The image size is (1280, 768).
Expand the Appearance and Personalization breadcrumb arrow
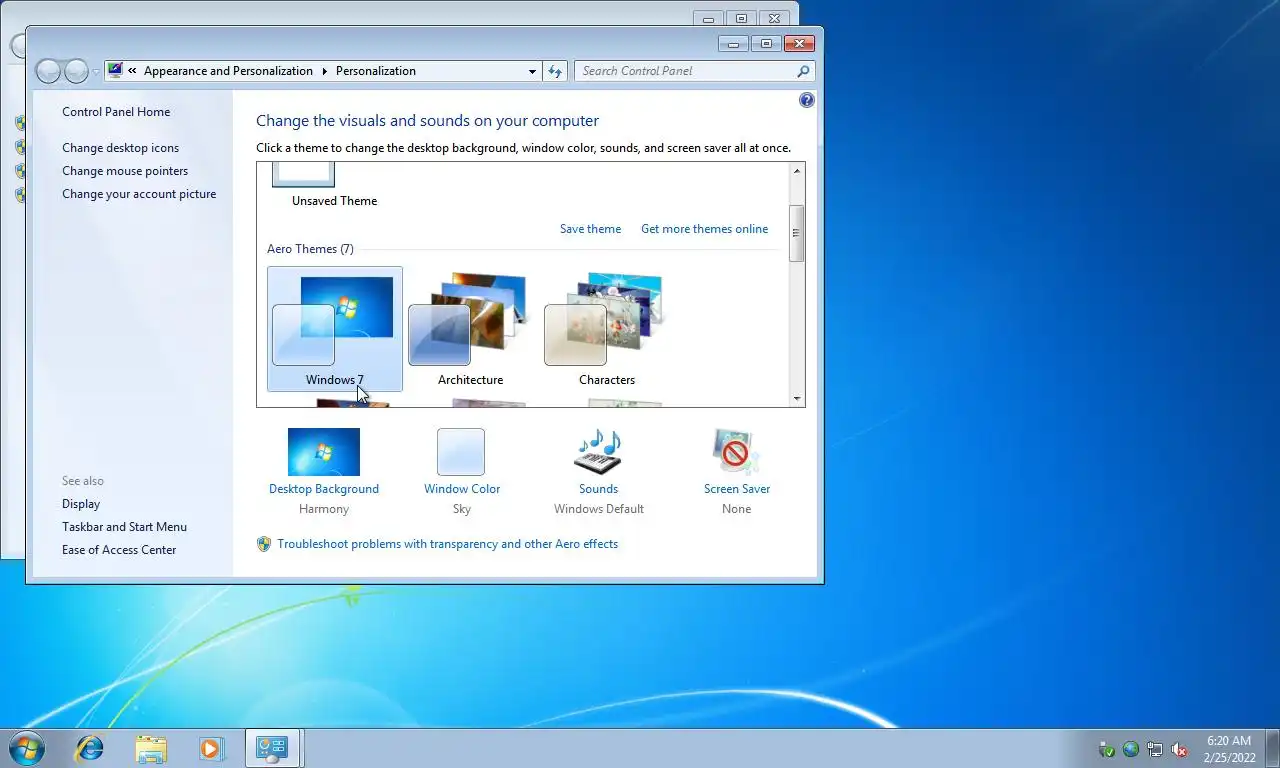324,71
